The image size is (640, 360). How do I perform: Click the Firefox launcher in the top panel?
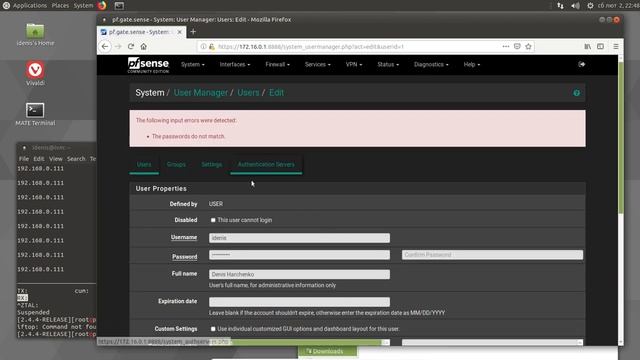[102, 5]
